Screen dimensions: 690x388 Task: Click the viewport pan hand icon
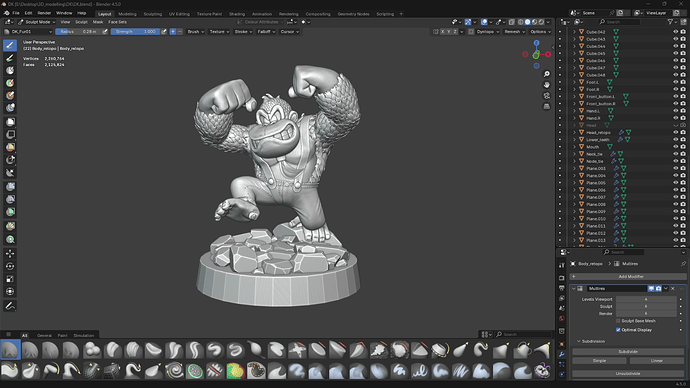pyautogui.click(x=547, y=84)
